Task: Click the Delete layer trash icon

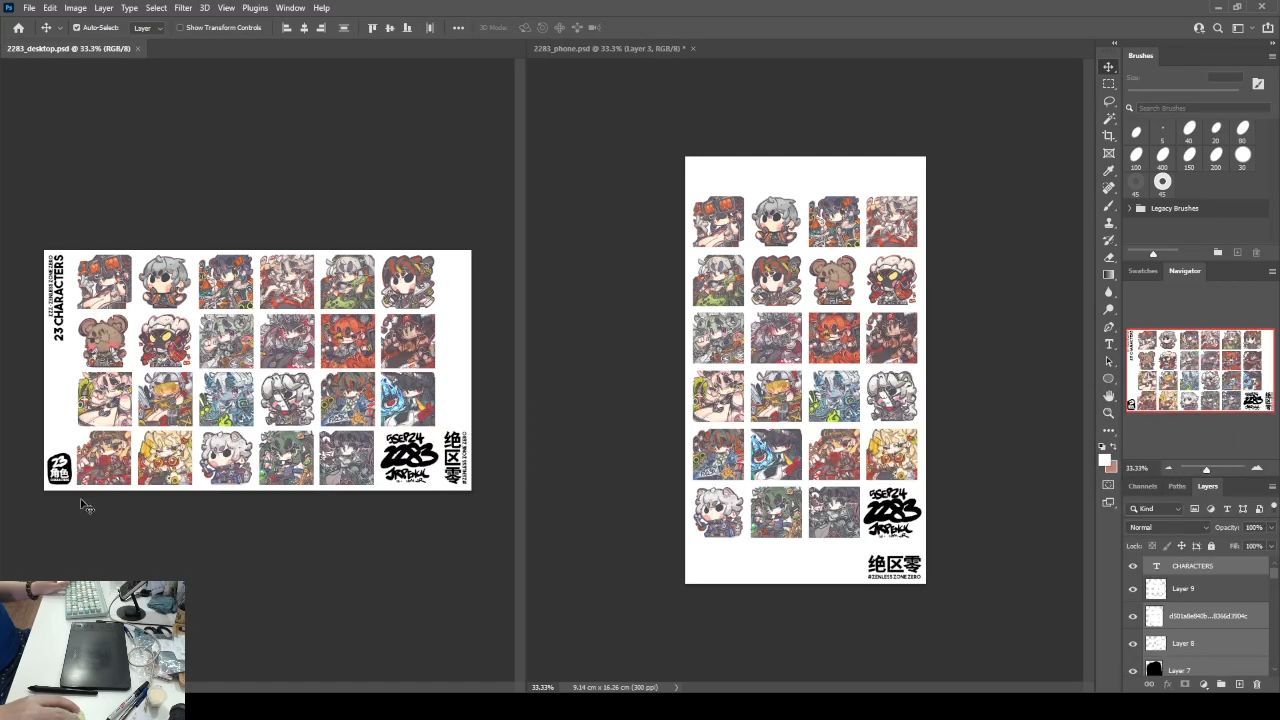Action: point(1257,684)
